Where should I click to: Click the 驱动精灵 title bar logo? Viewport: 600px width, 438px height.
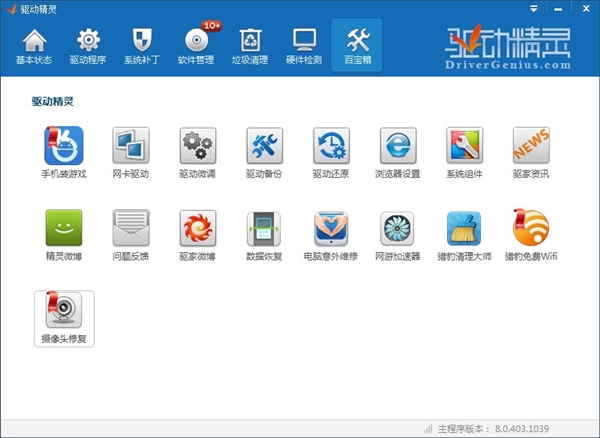[11, 9]
